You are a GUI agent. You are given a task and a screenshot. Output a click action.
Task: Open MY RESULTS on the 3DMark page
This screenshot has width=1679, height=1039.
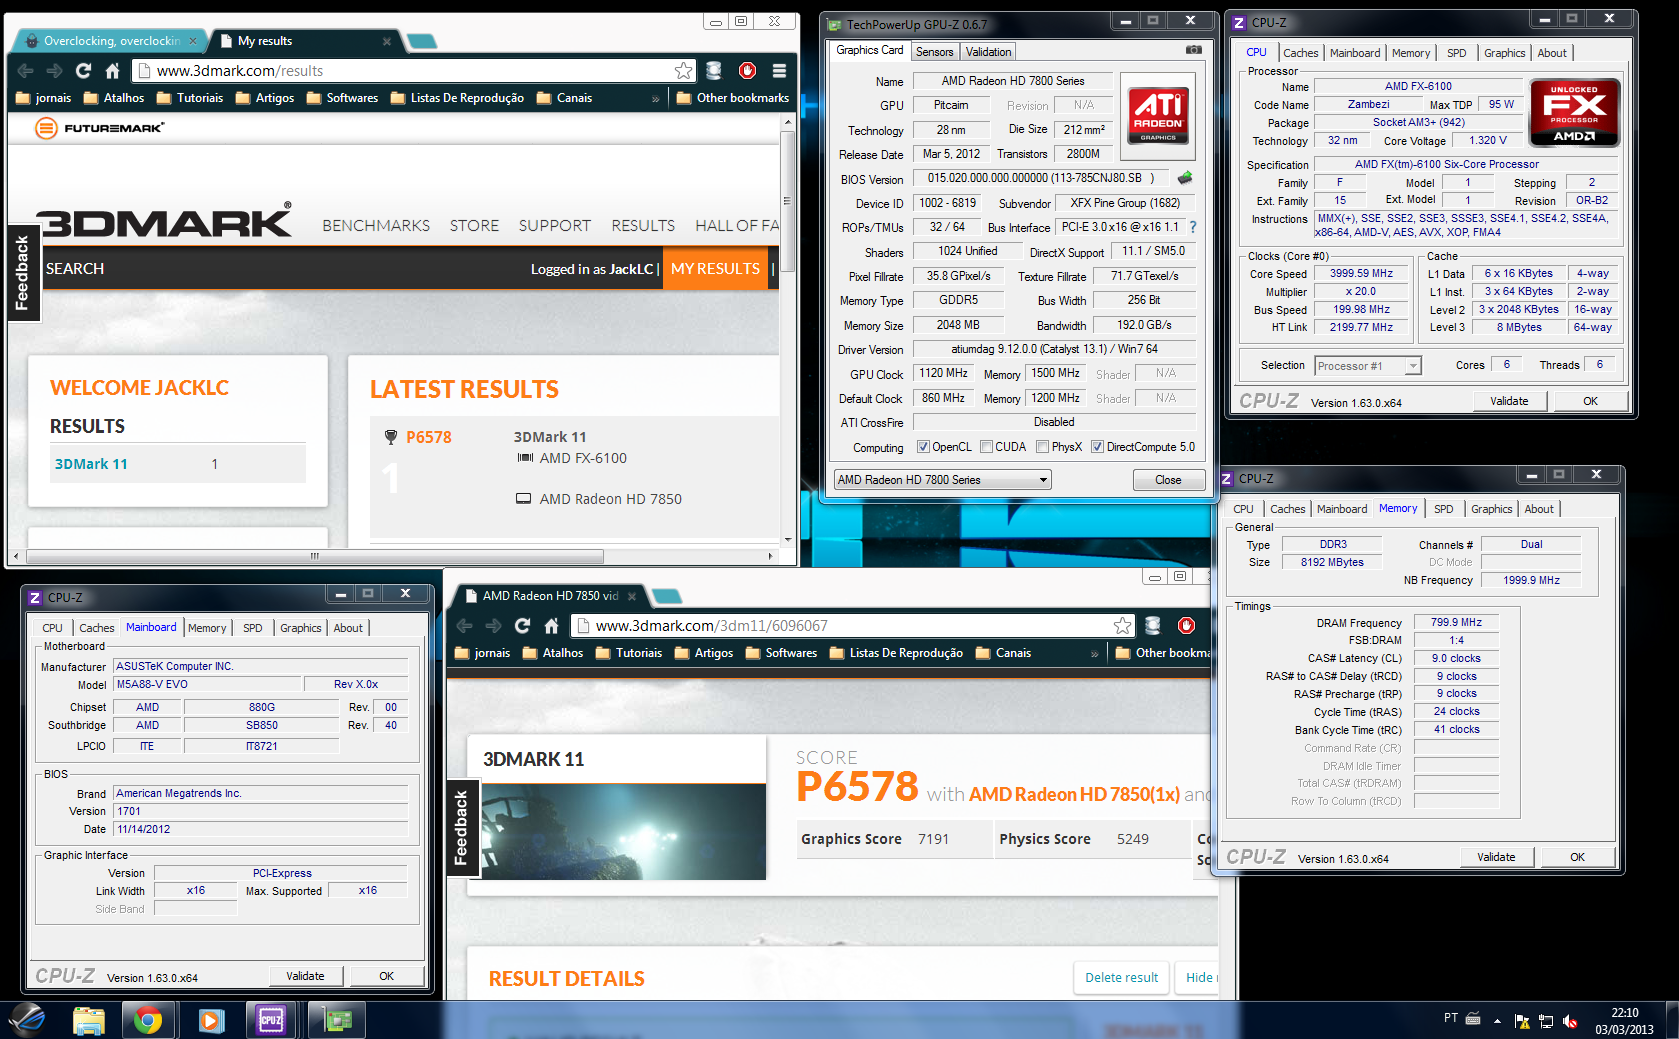(715, 269)
